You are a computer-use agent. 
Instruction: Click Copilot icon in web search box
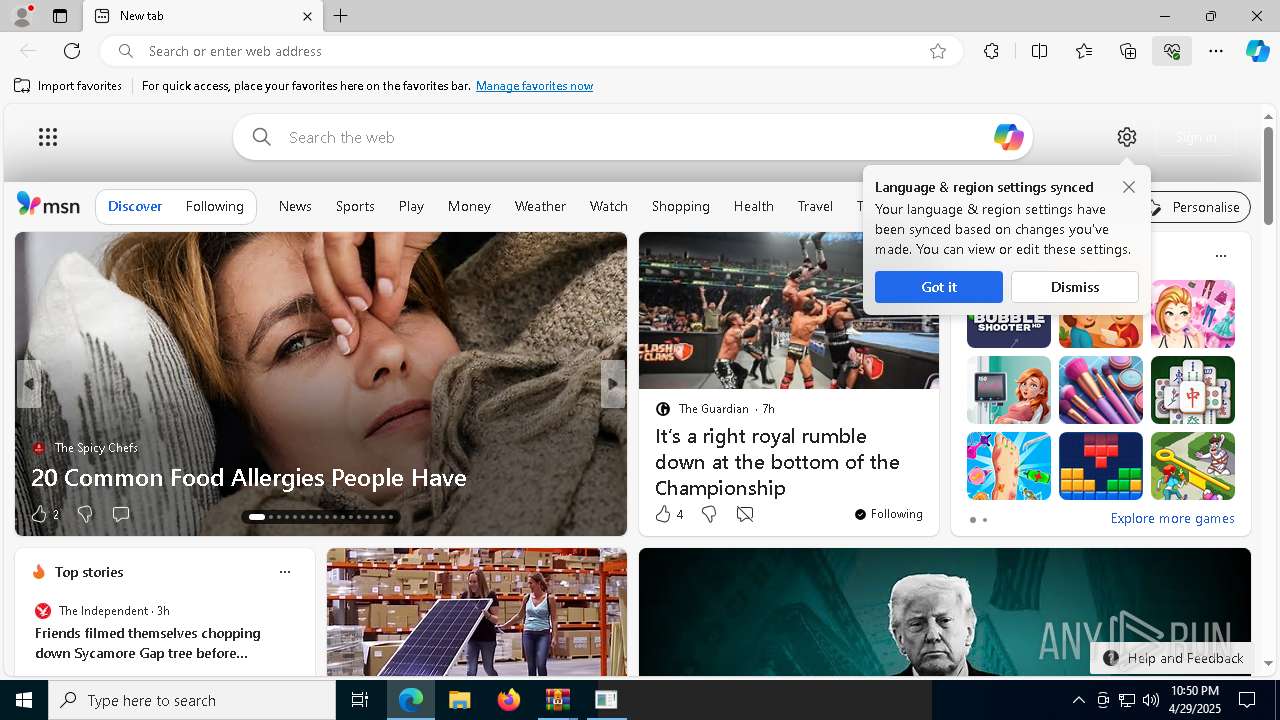click(1008, 137)
